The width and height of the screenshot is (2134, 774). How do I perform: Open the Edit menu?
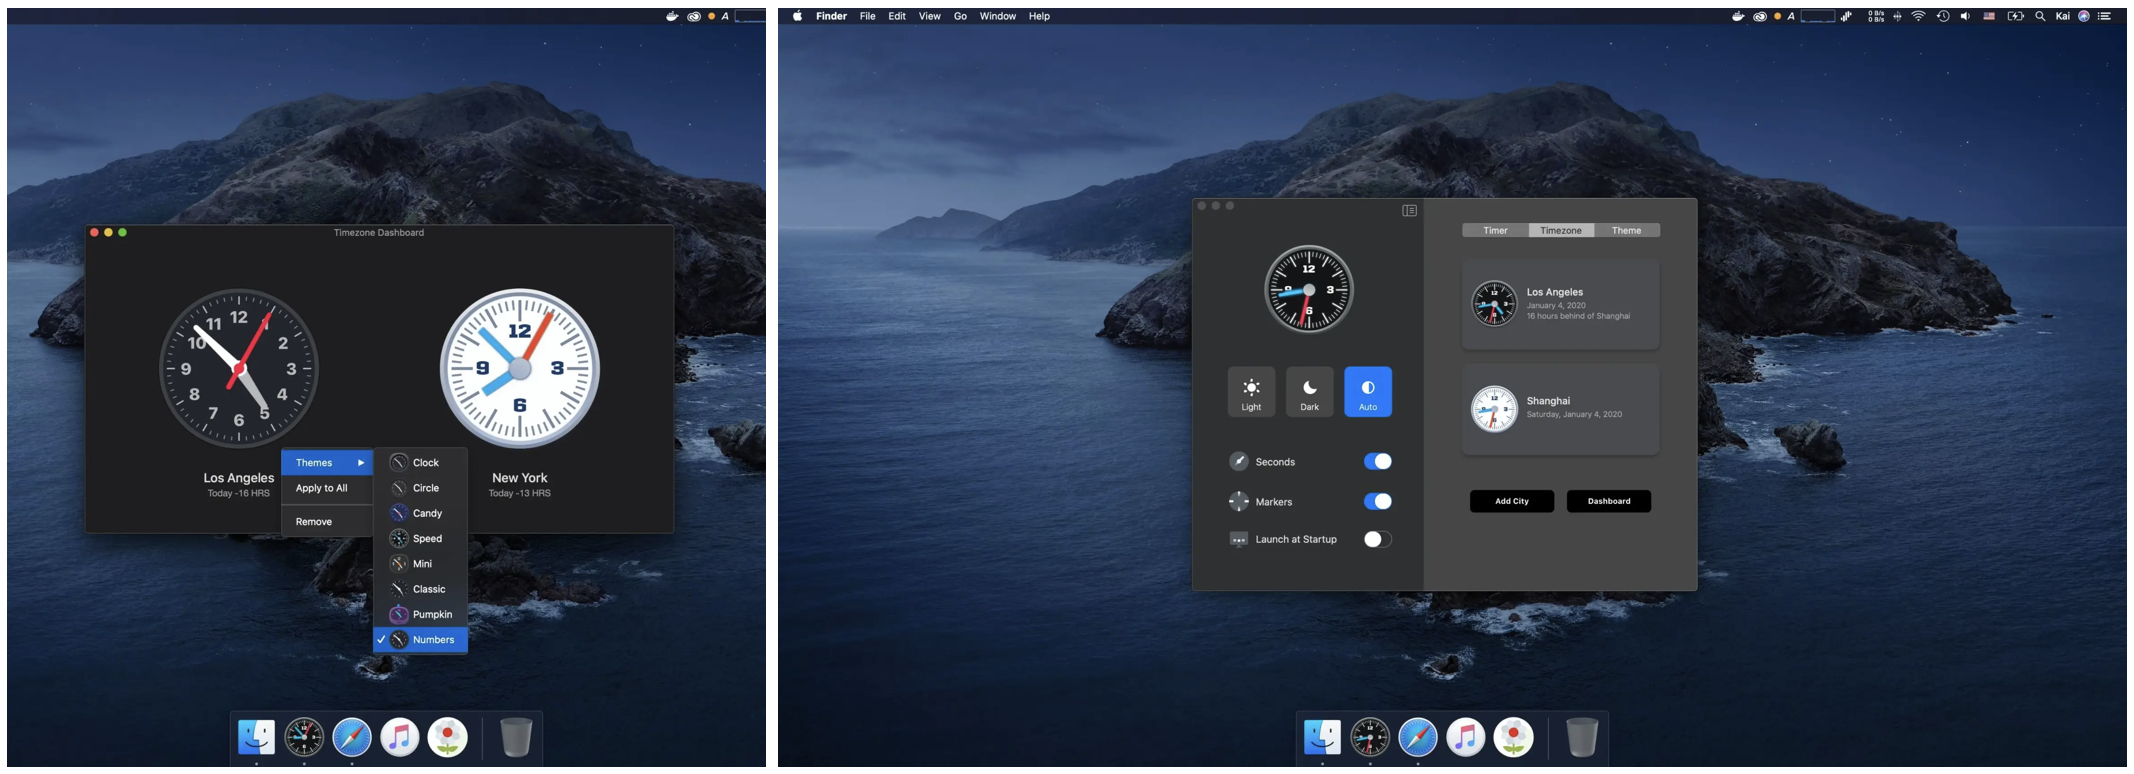click(897, 16)
